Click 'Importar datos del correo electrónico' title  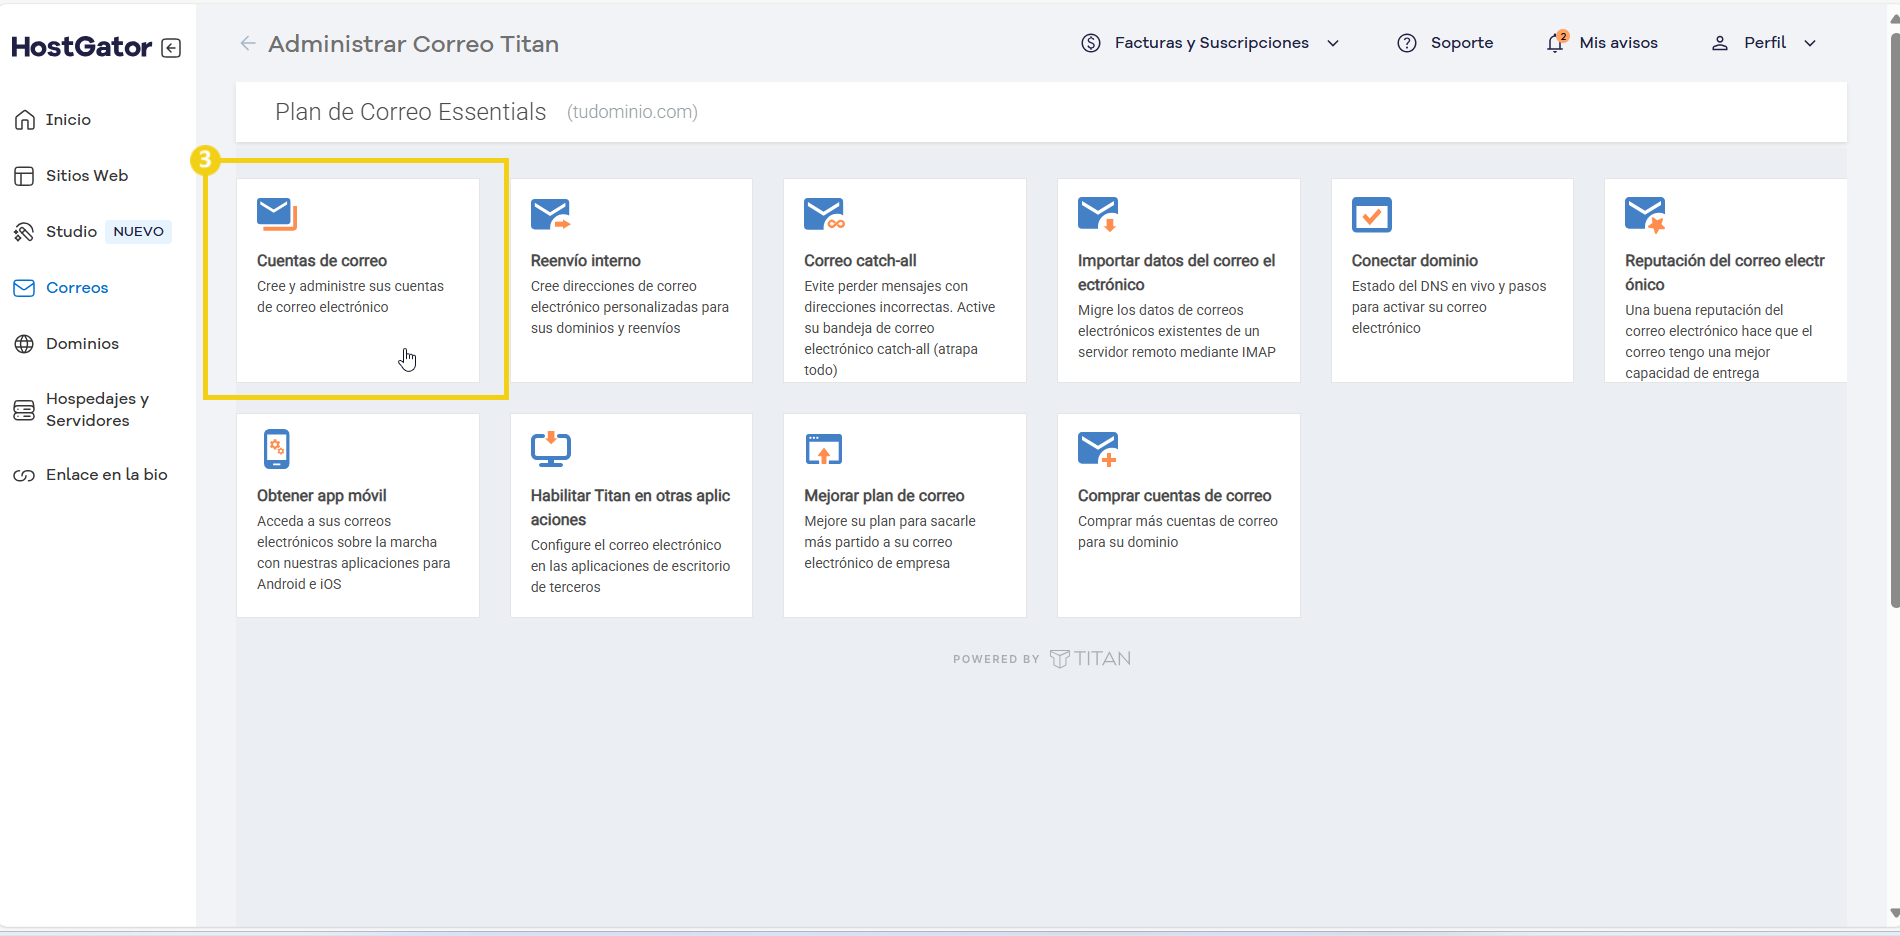point(1177,273)
